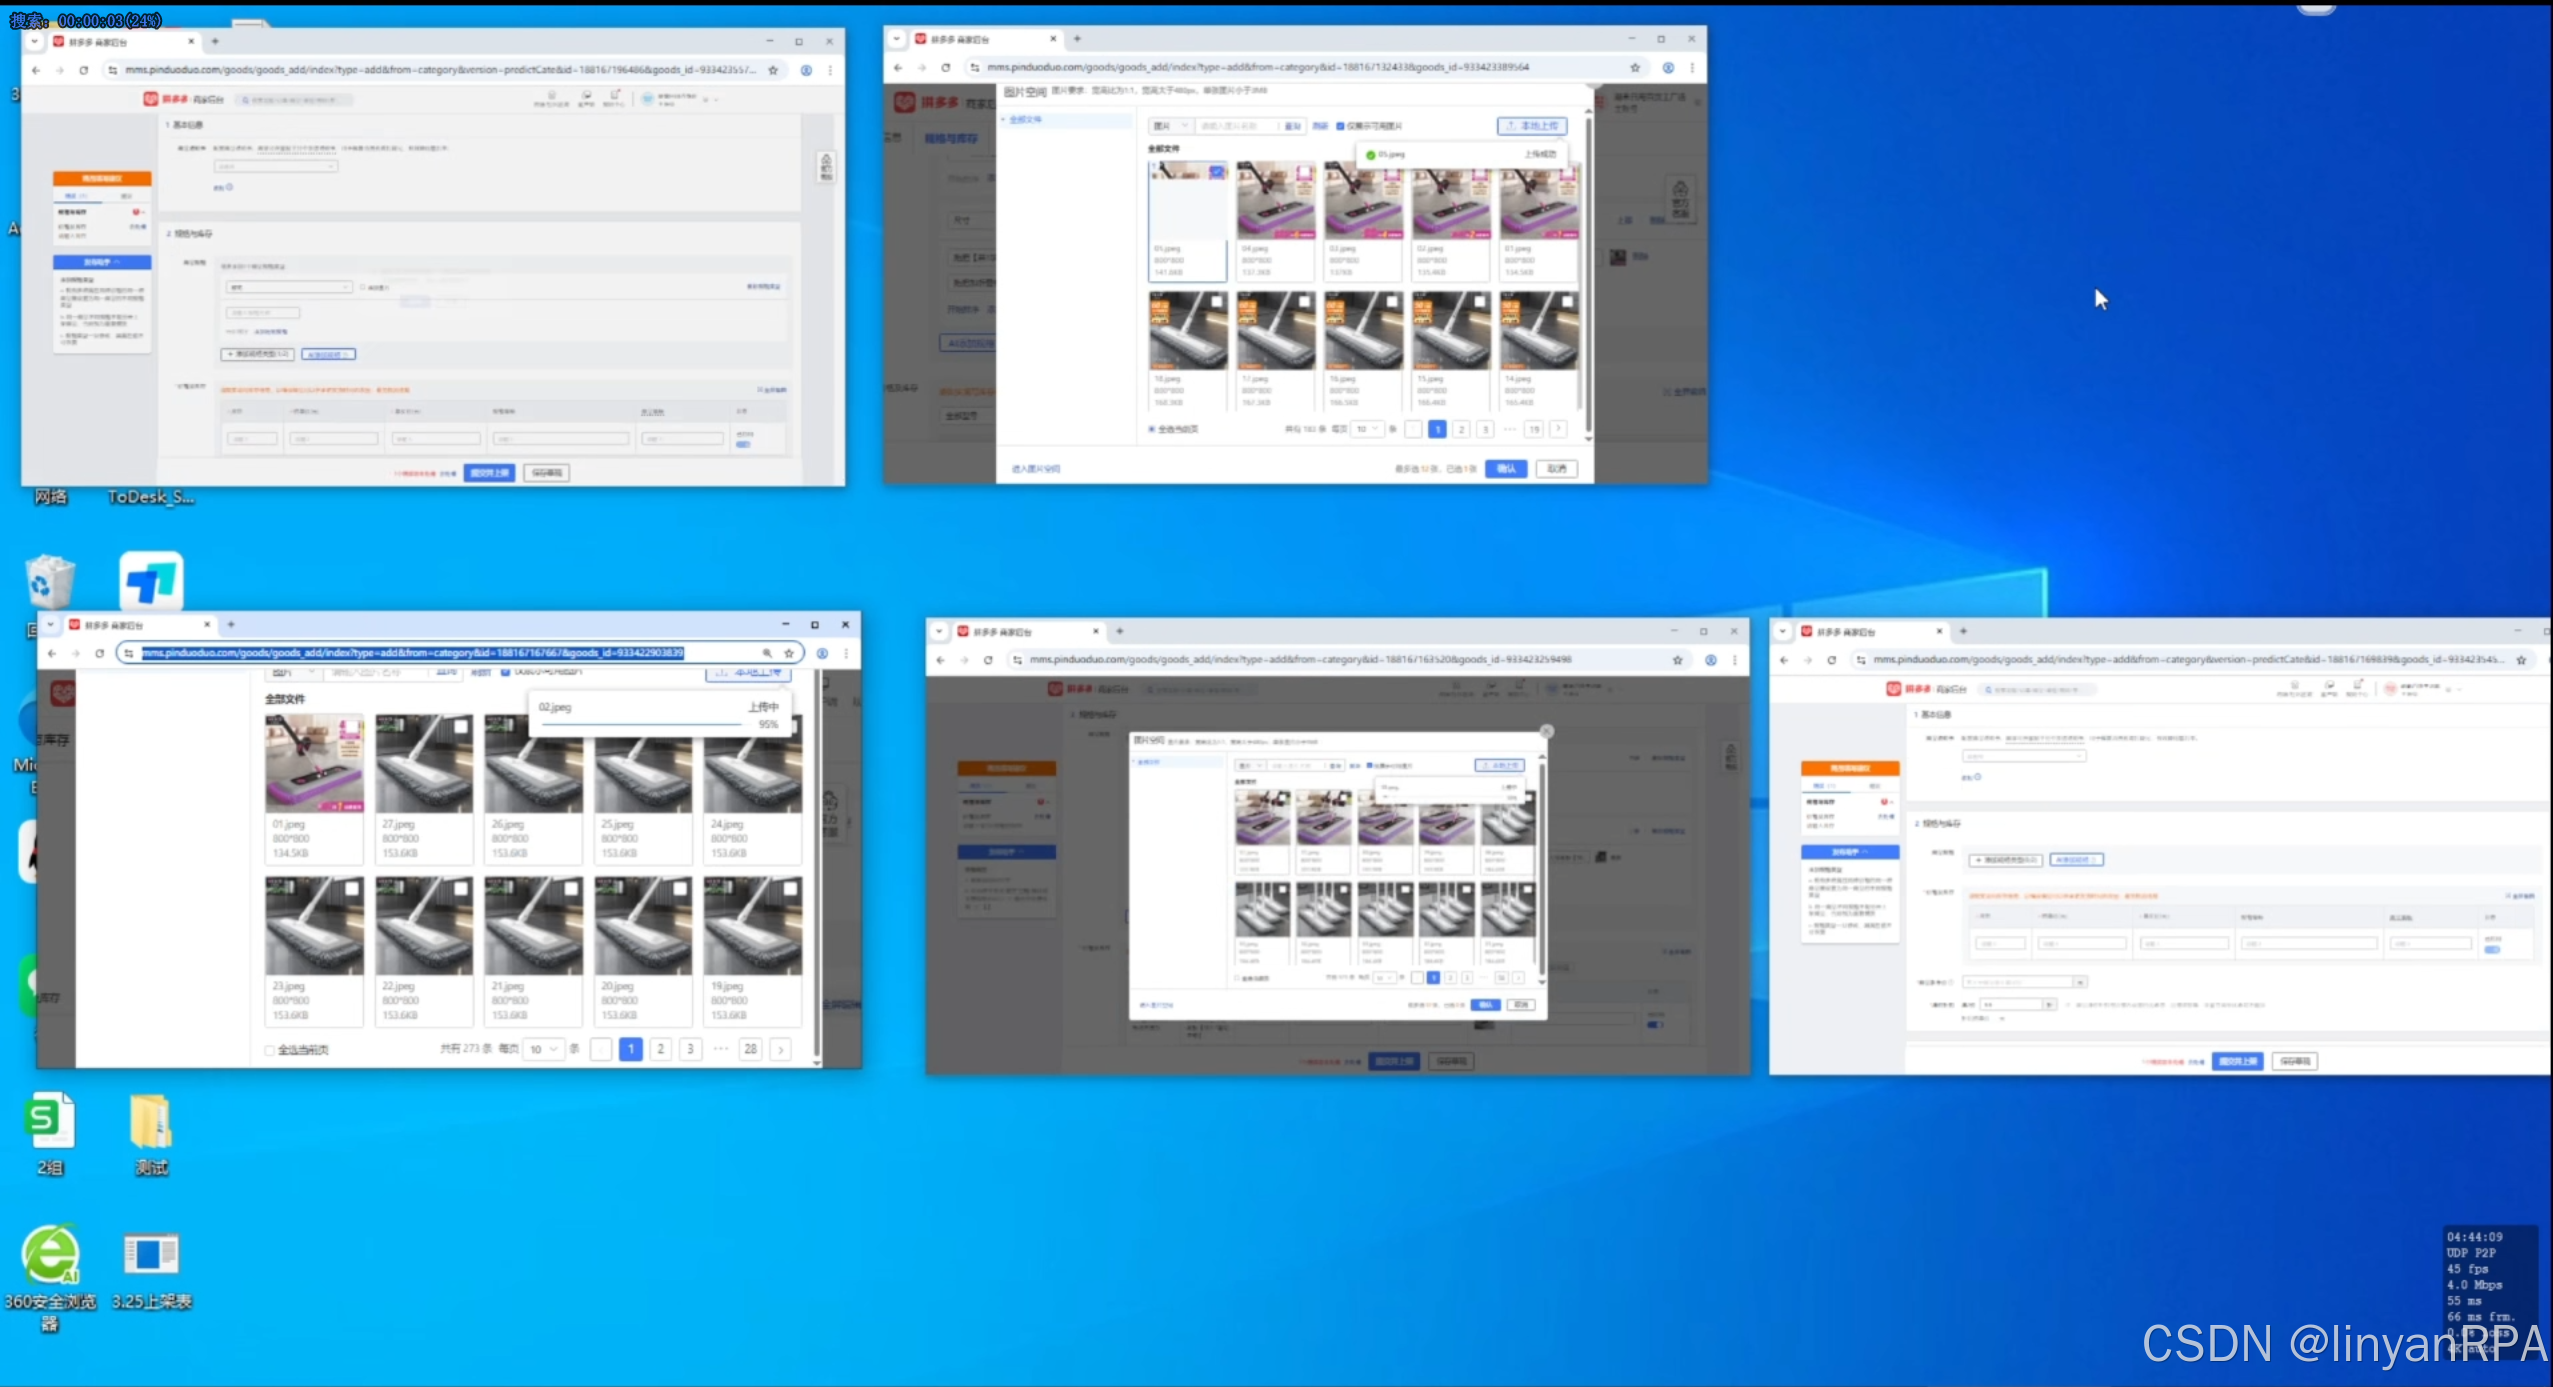The height and width of the screenshot is (1387, 2553).
Task: Click scrollbar in 02.jpeg upload window
Action: tap(817, 865)
